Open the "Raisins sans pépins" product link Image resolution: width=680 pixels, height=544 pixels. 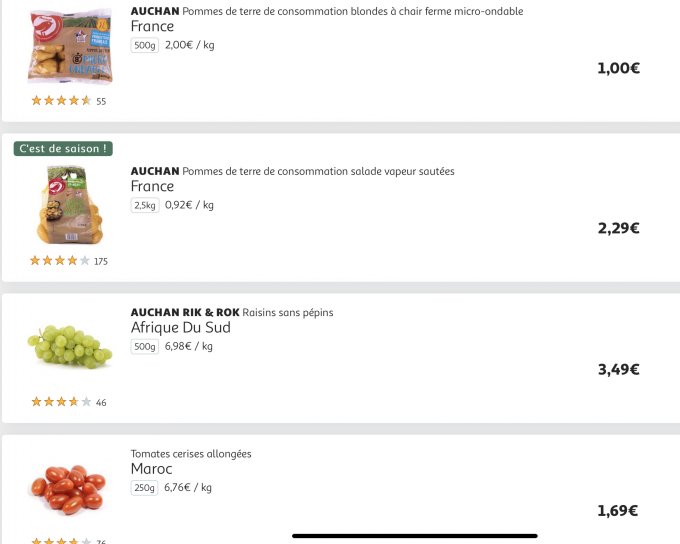click(288, 312)
